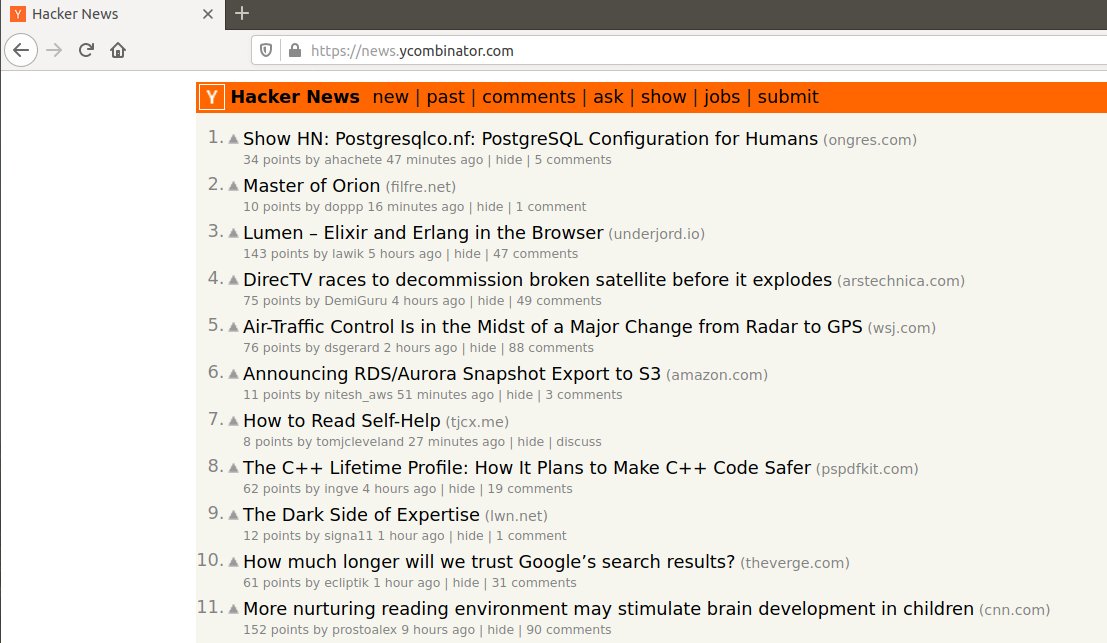
Task: Click the Hacker News title link
Action: coord(295,97)
